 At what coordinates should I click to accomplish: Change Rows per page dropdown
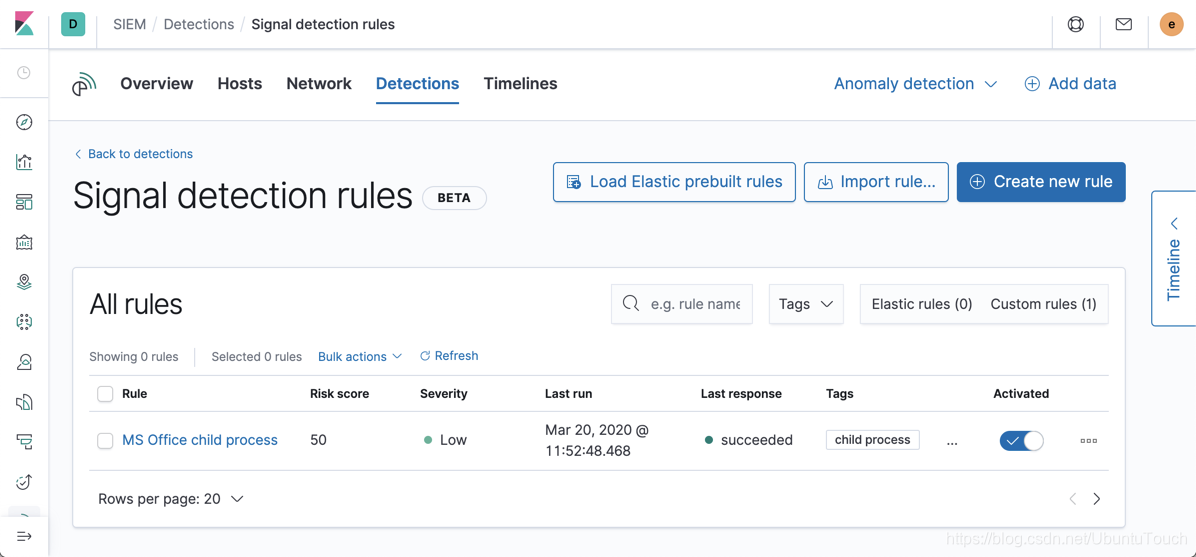[x=171, y=499]
